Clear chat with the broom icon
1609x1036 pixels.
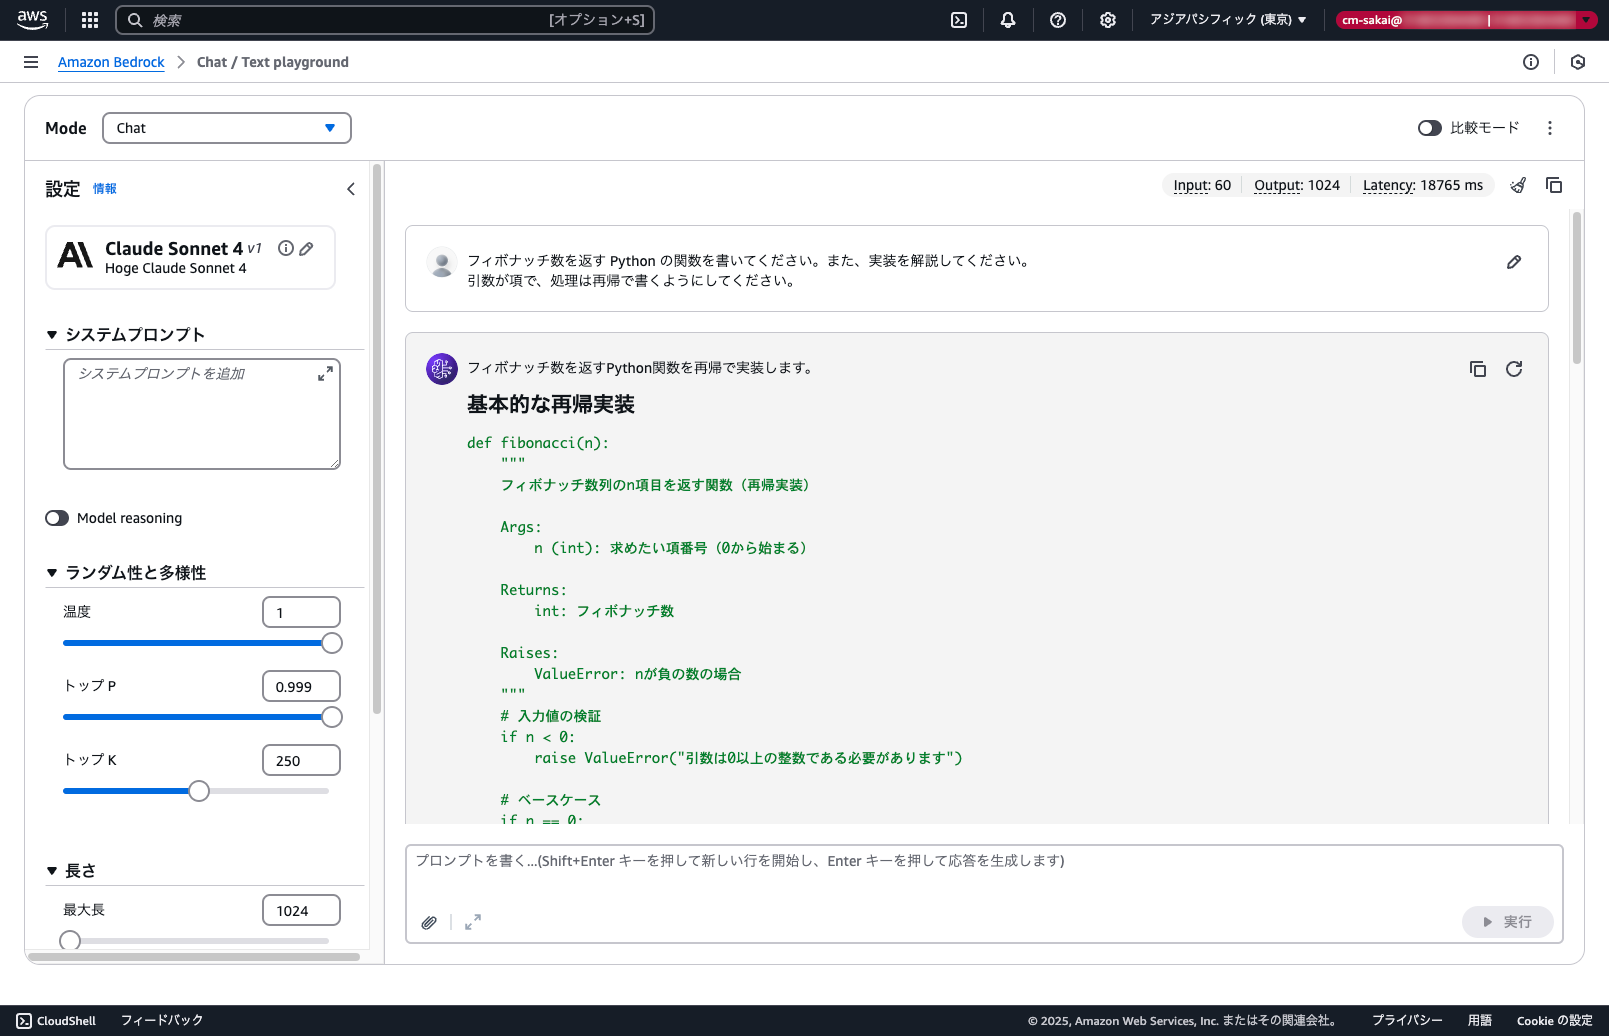pyautogui.click(x=1518, y=185)
